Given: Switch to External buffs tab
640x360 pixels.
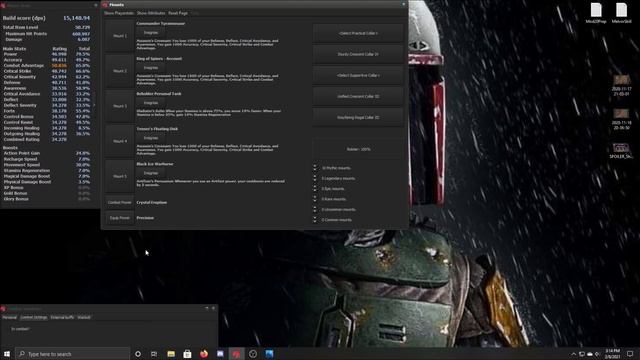Looking at the screenshot, I should click(62, 317).
